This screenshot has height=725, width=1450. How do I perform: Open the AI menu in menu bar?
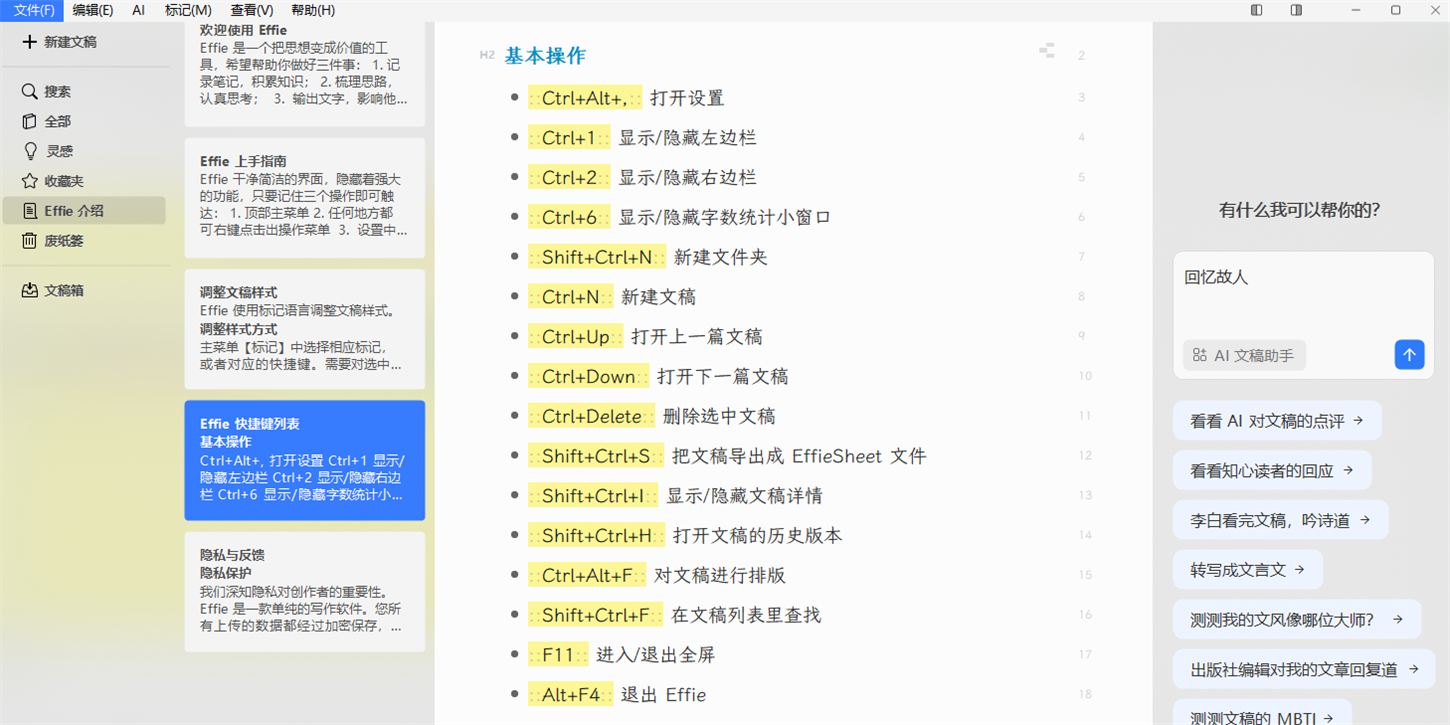click(138, 9)
